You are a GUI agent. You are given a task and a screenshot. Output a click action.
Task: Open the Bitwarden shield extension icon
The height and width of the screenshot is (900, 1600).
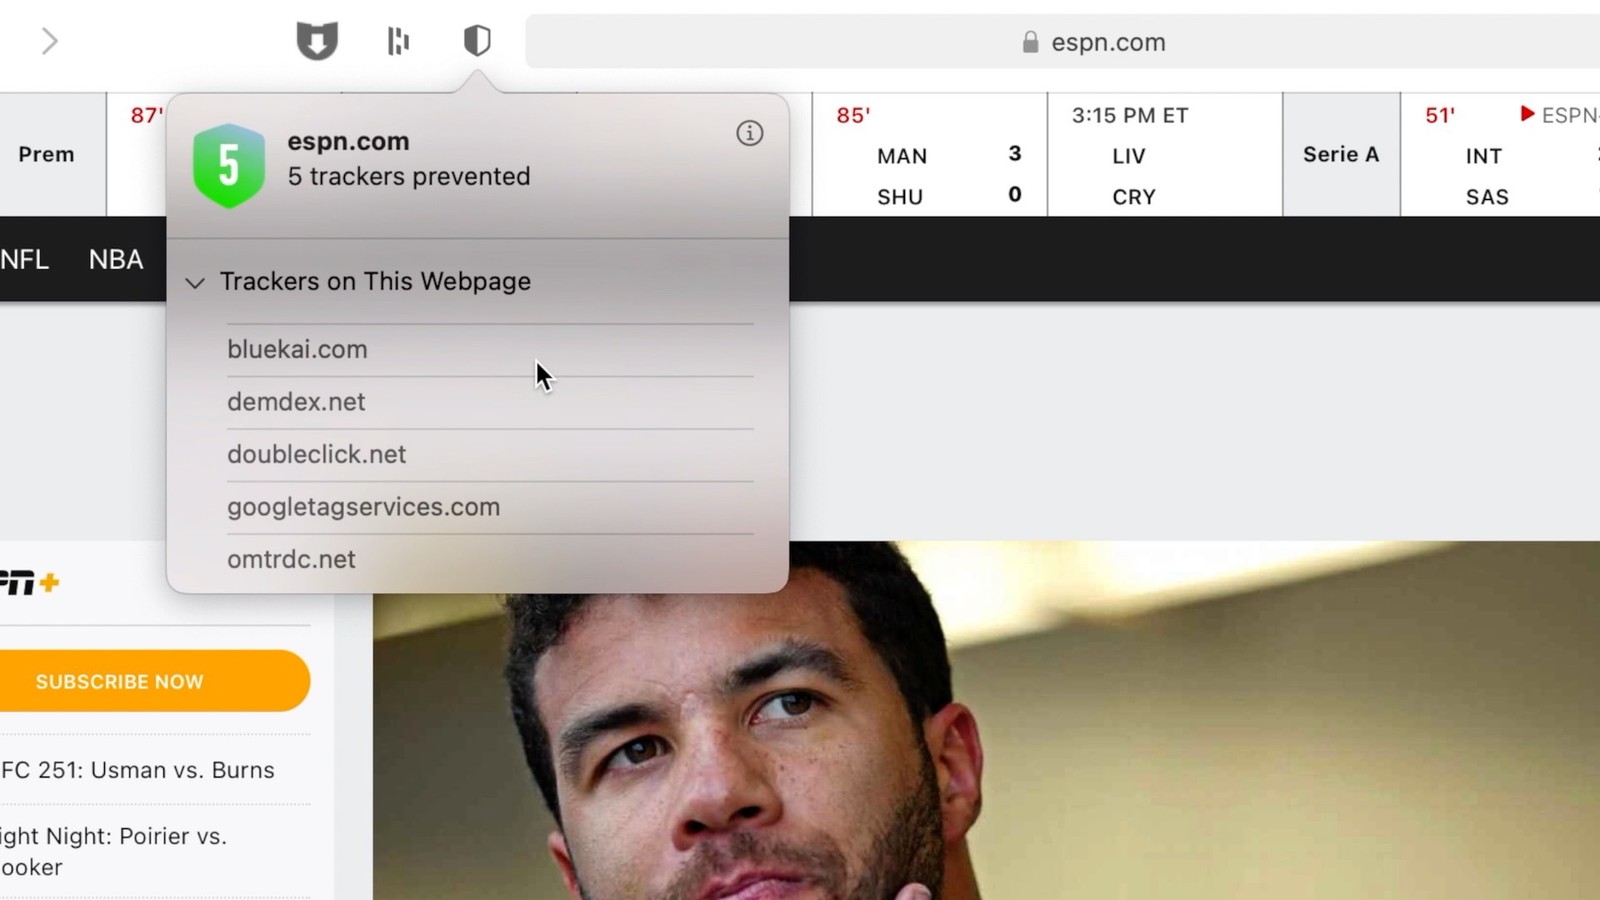click(317, 41)
